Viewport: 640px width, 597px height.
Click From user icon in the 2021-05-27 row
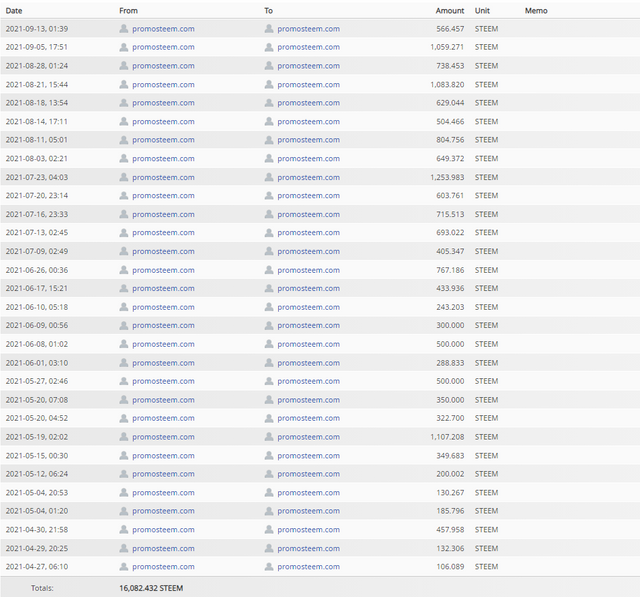(124, 381)
